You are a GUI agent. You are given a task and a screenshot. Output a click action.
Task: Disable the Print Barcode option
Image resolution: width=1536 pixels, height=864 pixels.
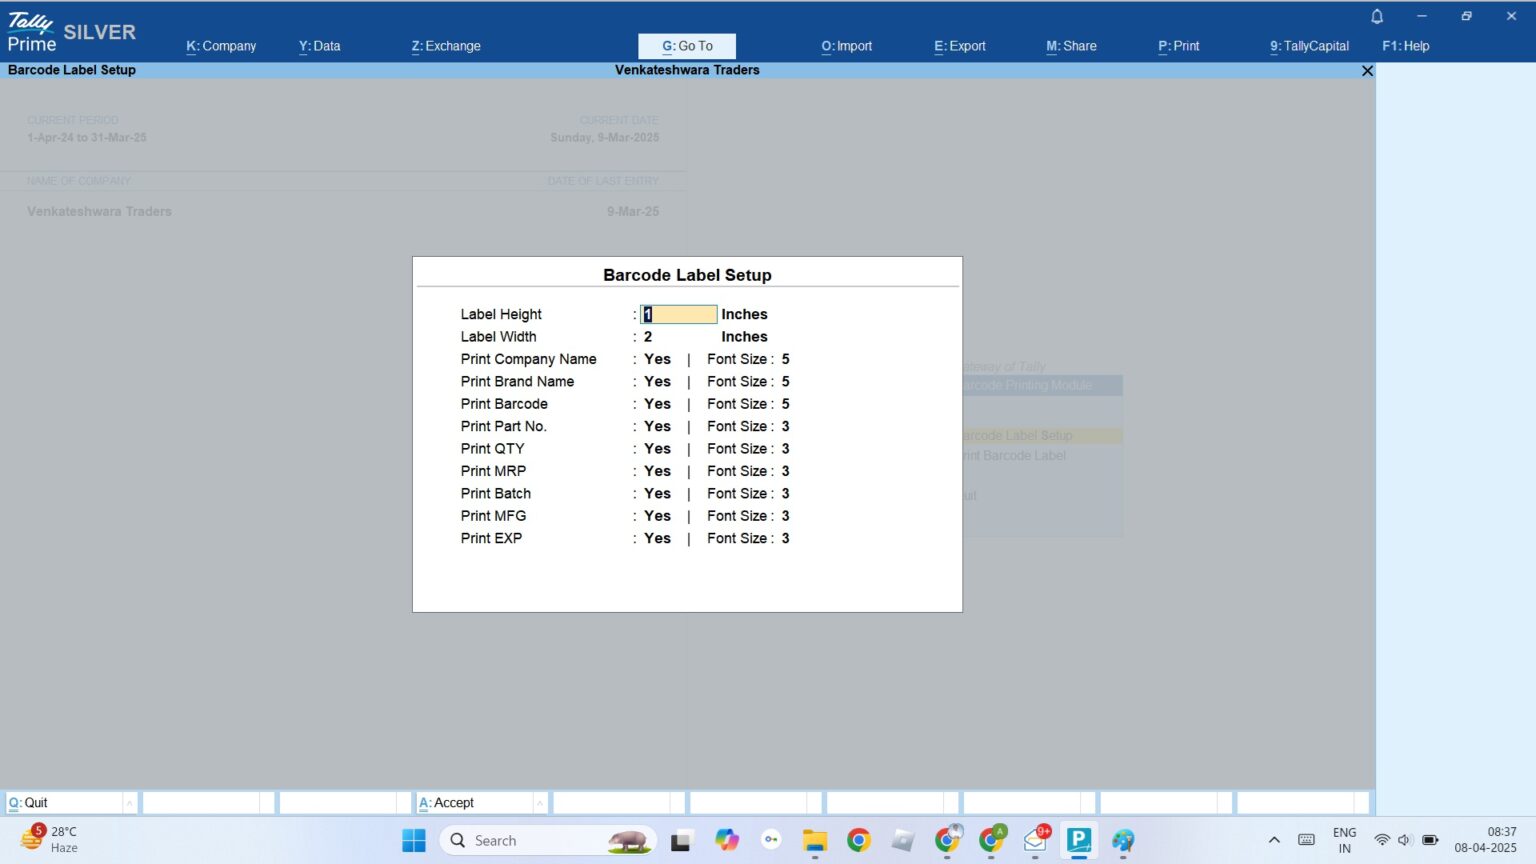pos(656,404)
